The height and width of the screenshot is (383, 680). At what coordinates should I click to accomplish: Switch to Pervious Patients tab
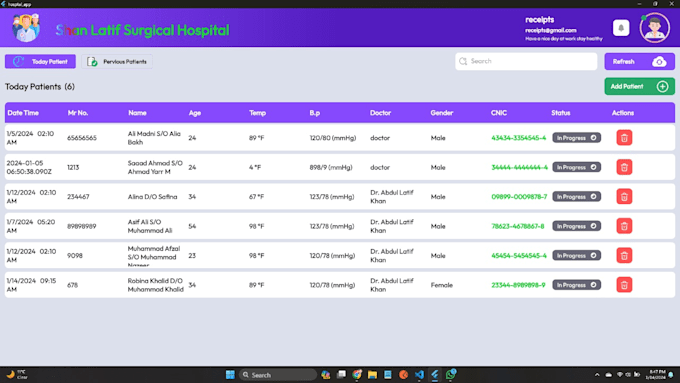point(117,62)
